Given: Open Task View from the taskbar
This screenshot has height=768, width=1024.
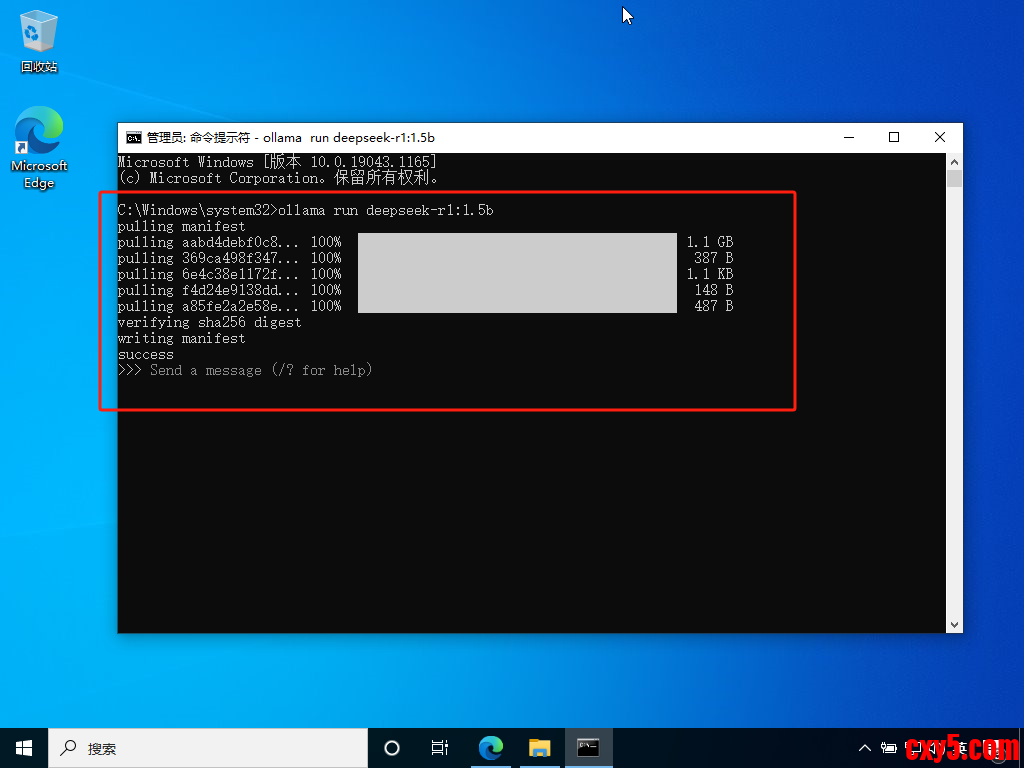Looking at the screenshot, I should point(439,747).
